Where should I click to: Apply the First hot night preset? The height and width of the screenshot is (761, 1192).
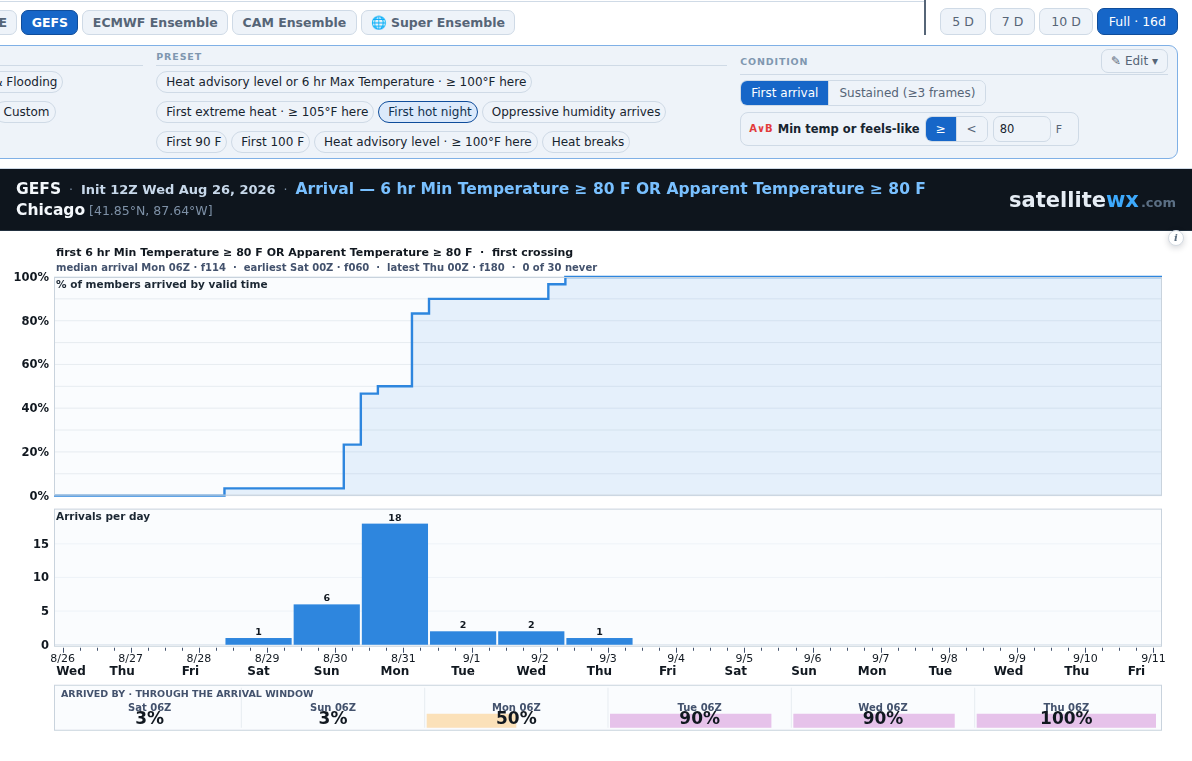click(428, 112)
